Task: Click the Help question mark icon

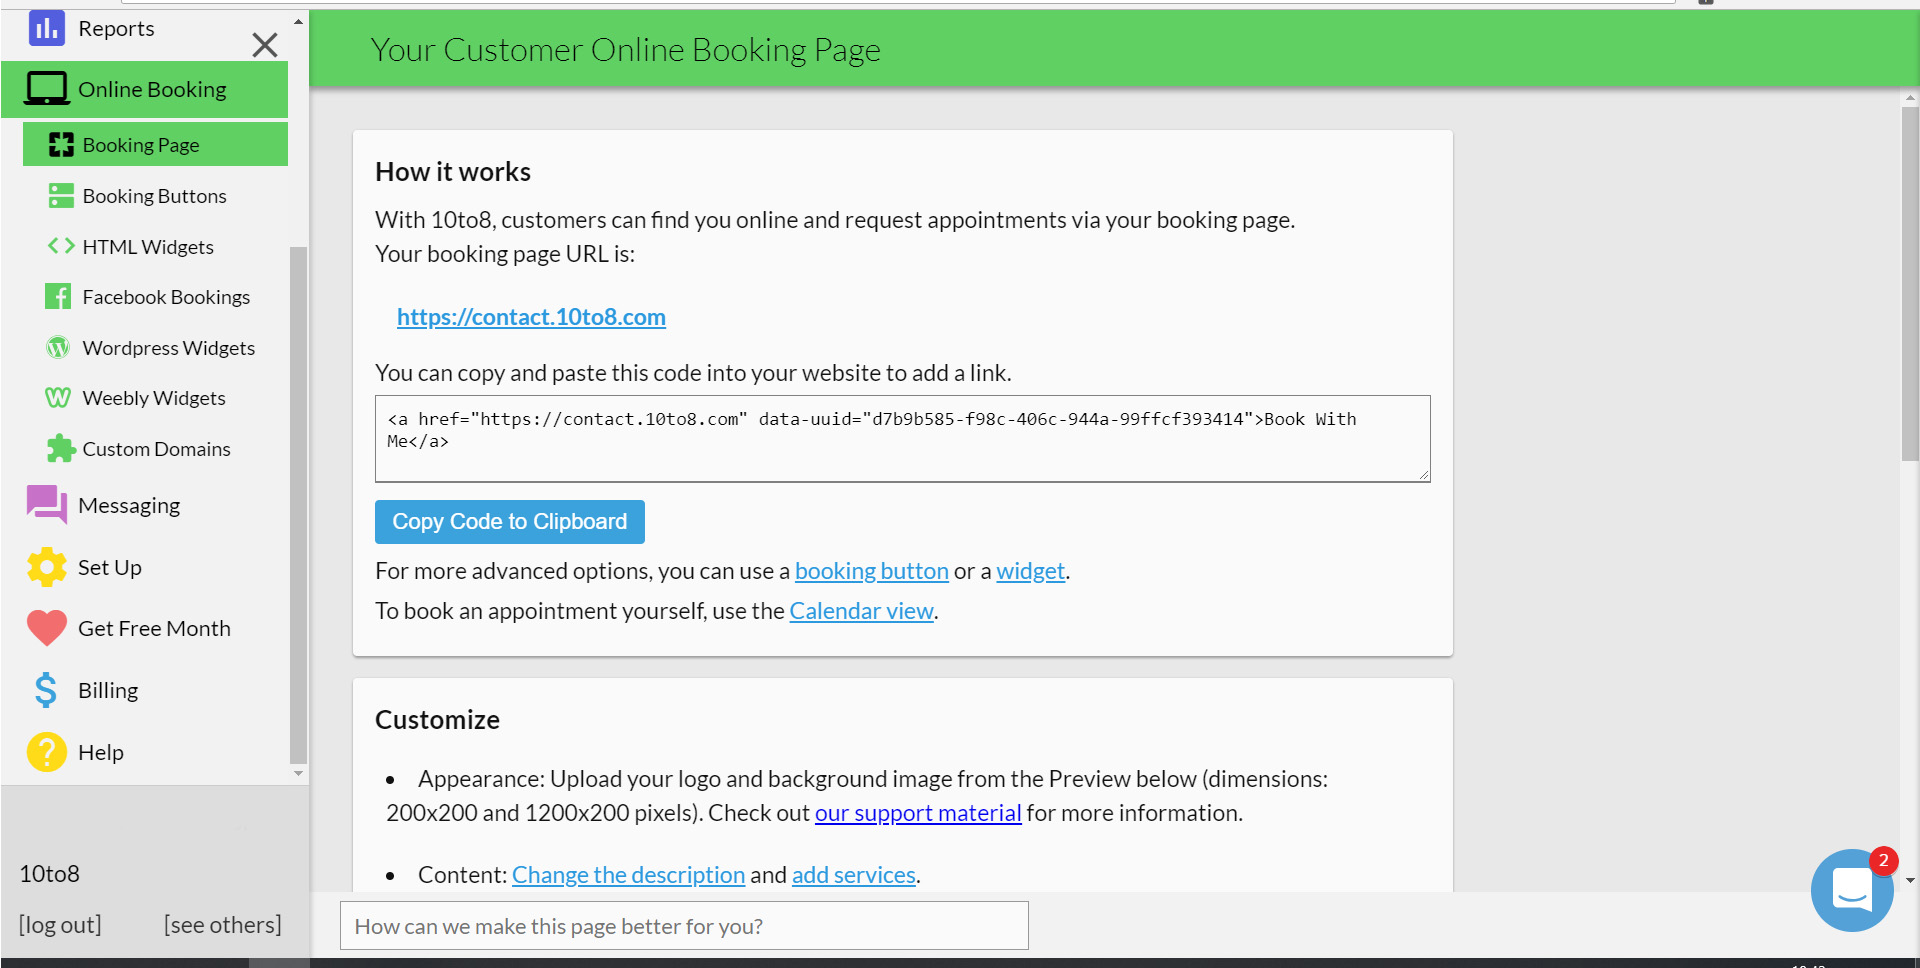Action: pos(46,752)
